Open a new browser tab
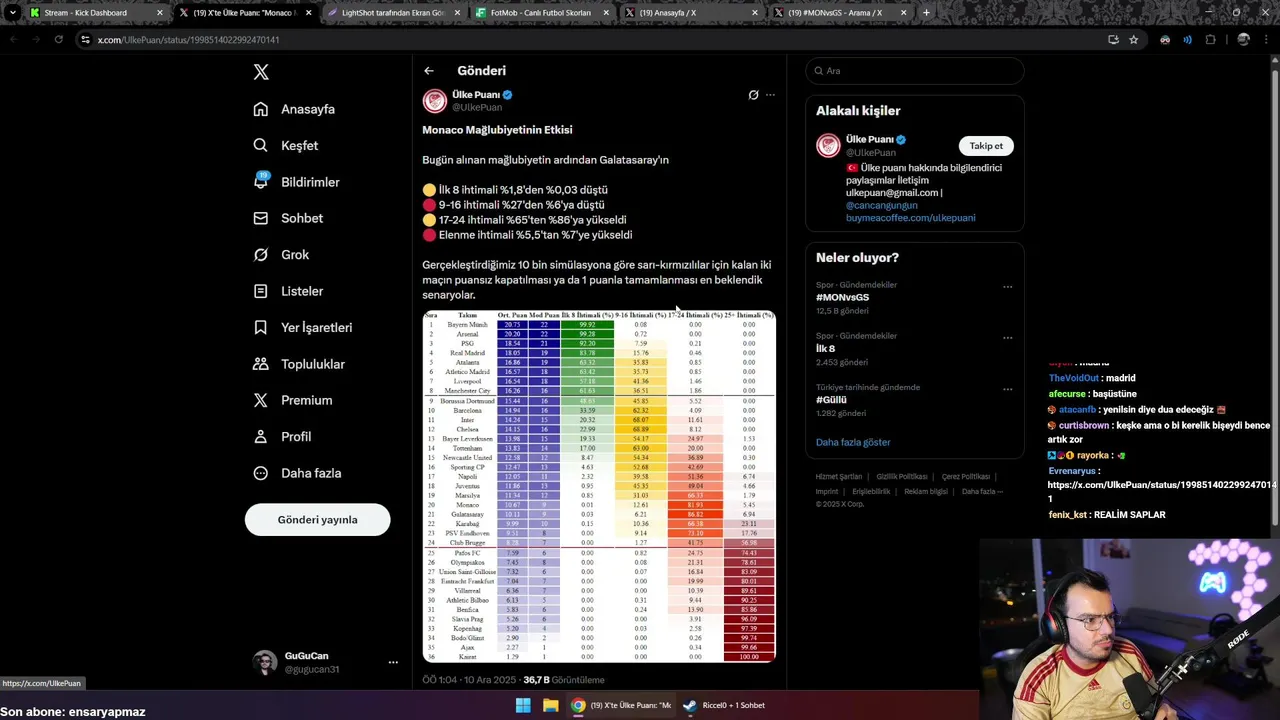 926,13
